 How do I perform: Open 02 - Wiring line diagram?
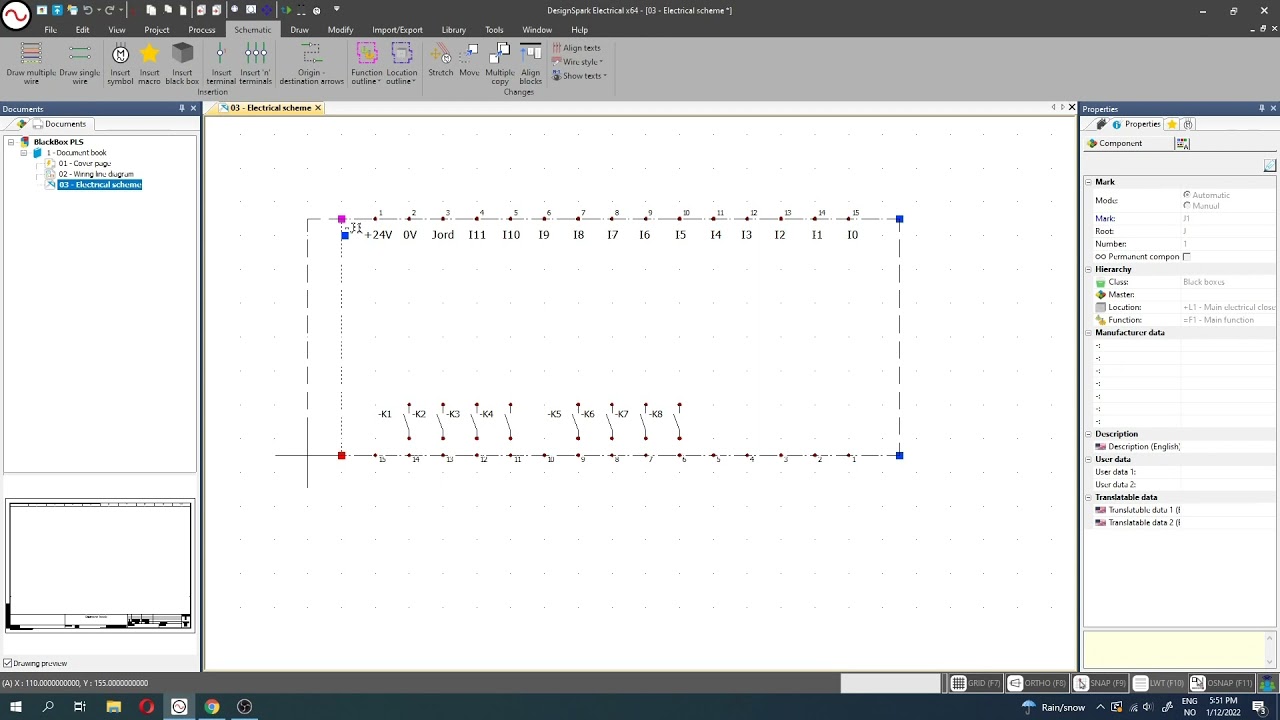tap(95, 174)
